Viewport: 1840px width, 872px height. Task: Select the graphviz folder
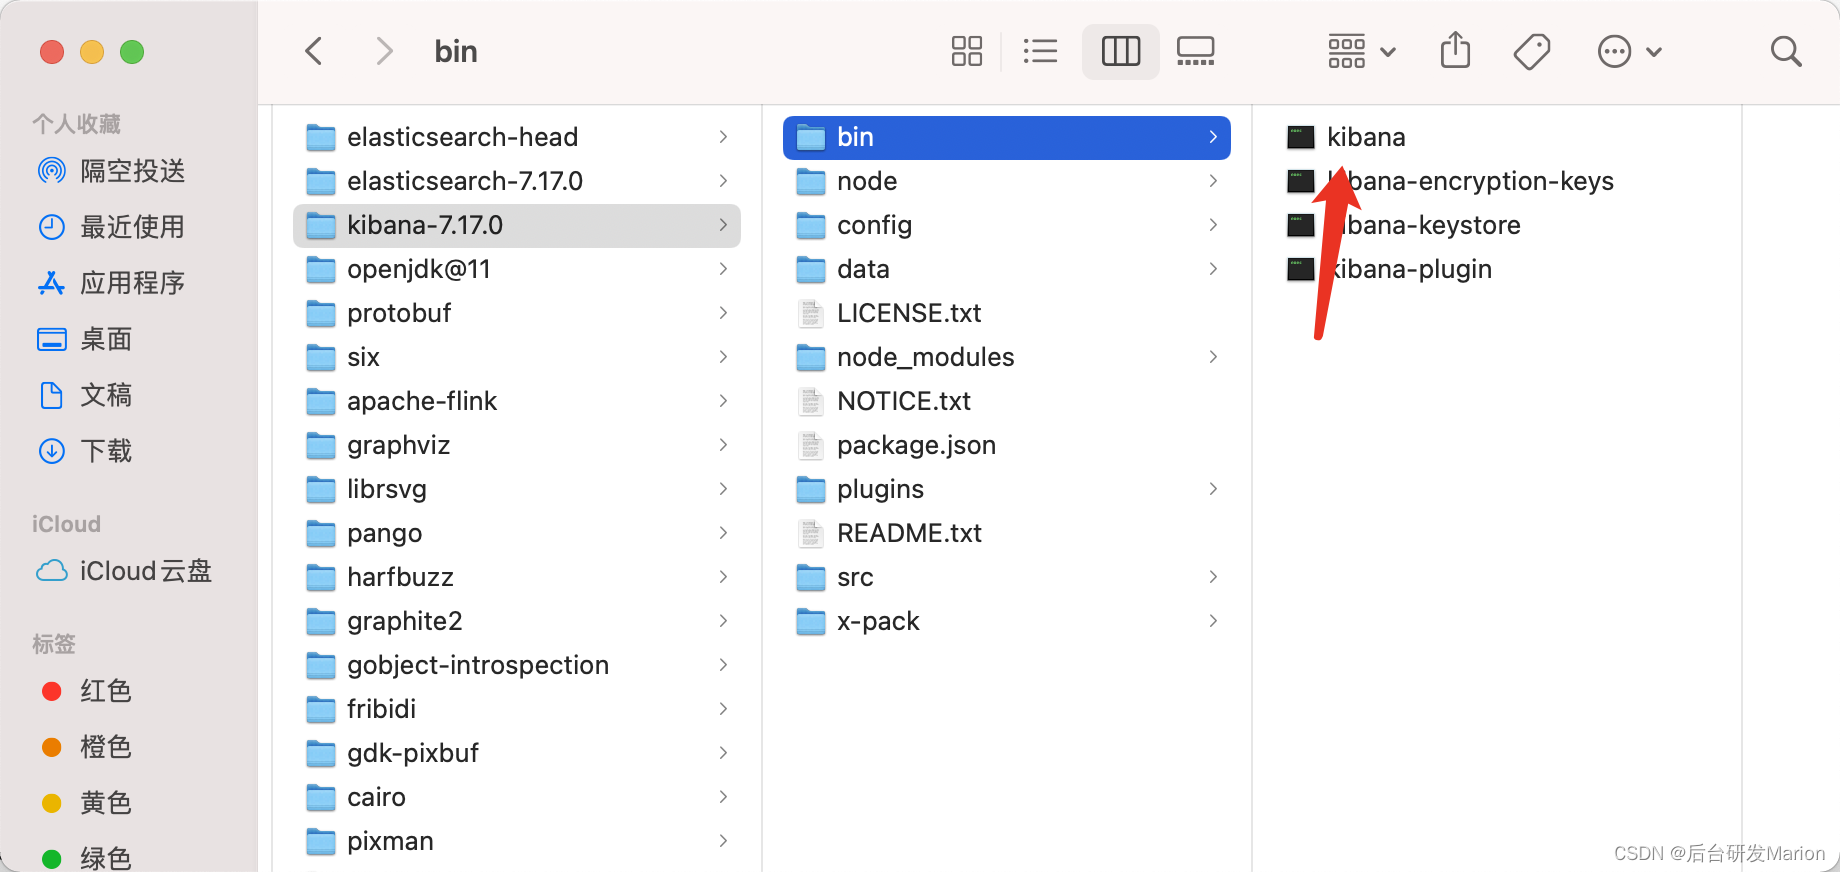tap(517, 445)
